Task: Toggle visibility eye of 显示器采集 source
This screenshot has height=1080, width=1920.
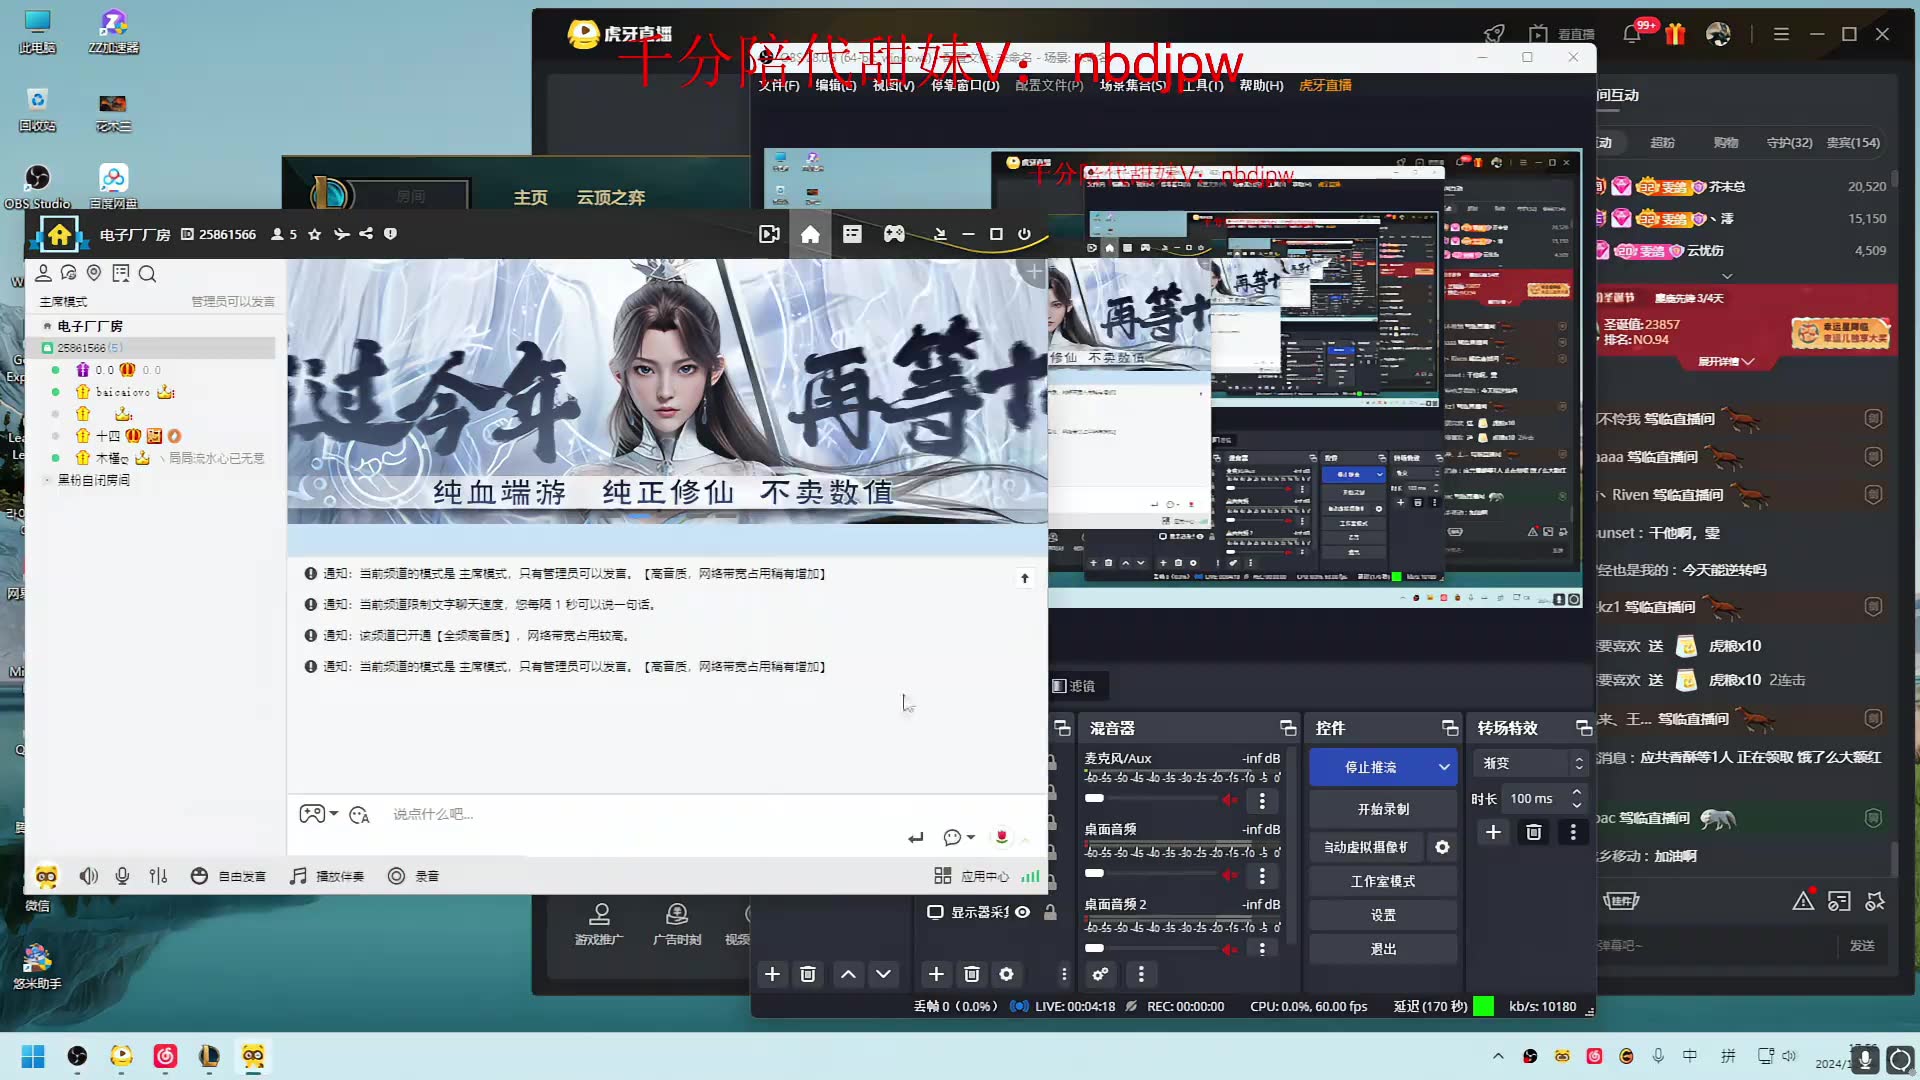Action: [x=1022, y=912]
